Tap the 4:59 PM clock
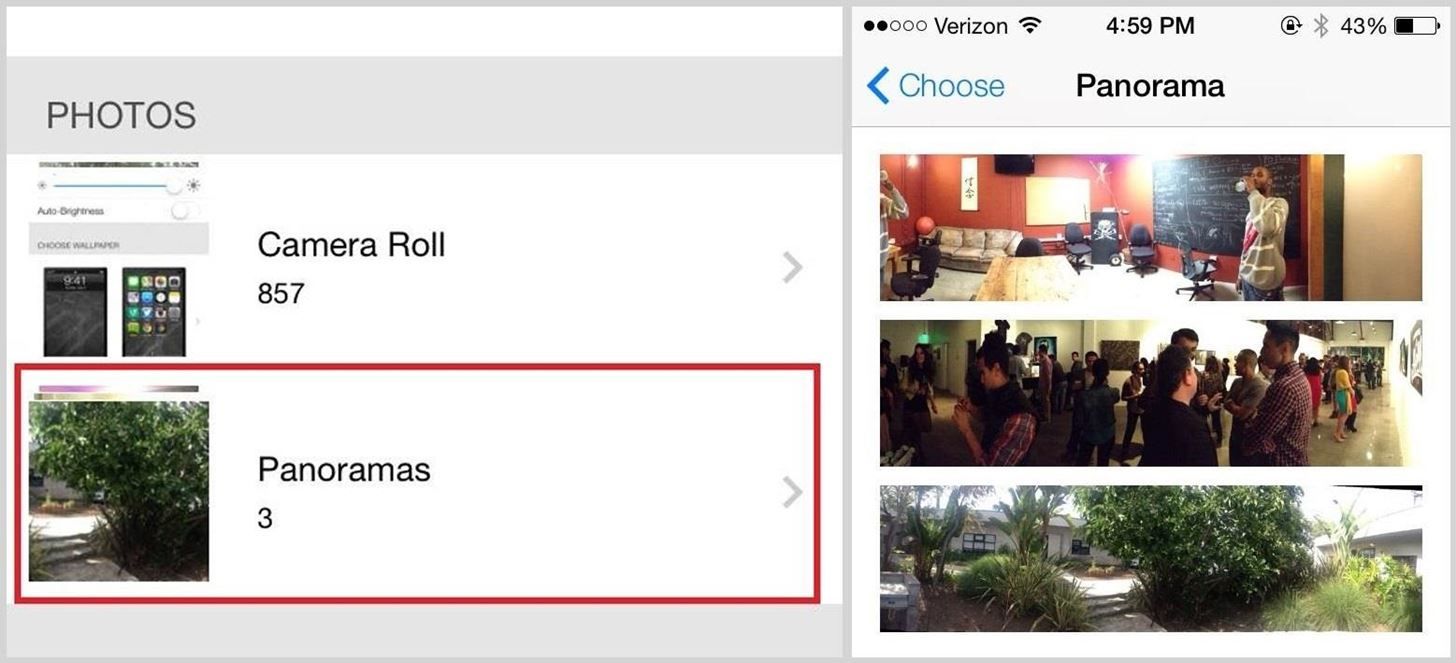Image resolution: width=1456 pixels, height=663 pixels. 1150,26
